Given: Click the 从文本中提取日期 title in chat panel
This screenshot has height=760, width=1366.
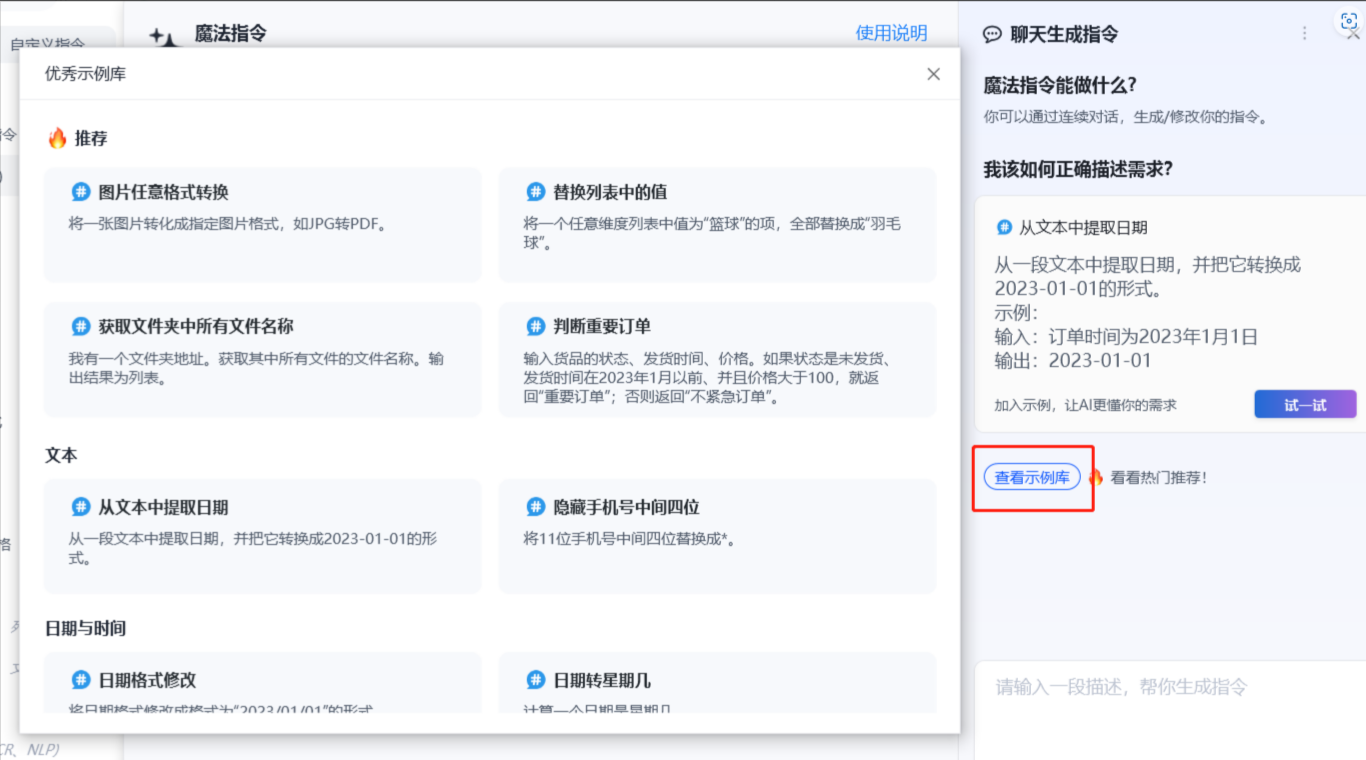Looking at the screenshot, I should [1083, 228].
